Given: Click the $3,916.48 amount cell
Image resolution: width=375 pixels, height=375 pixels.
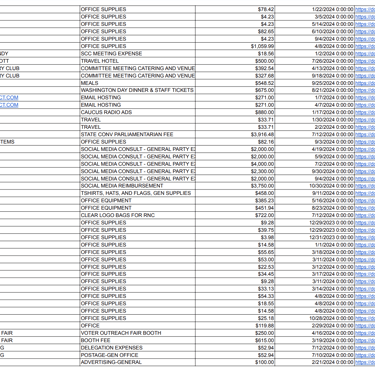Looking at the screenshot, I should tap(235, 134).
